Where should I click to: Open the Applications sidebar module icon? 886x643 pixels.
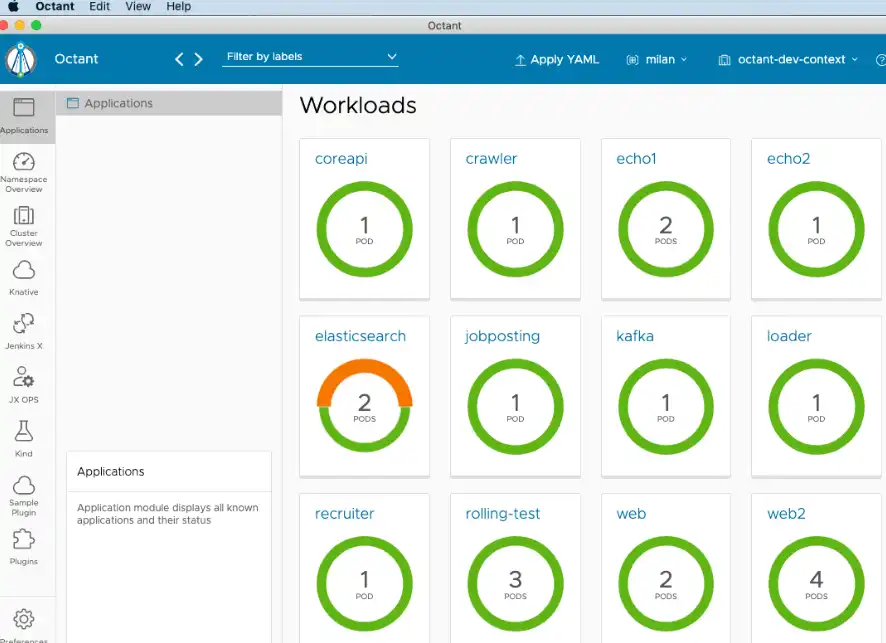(24, 107)
